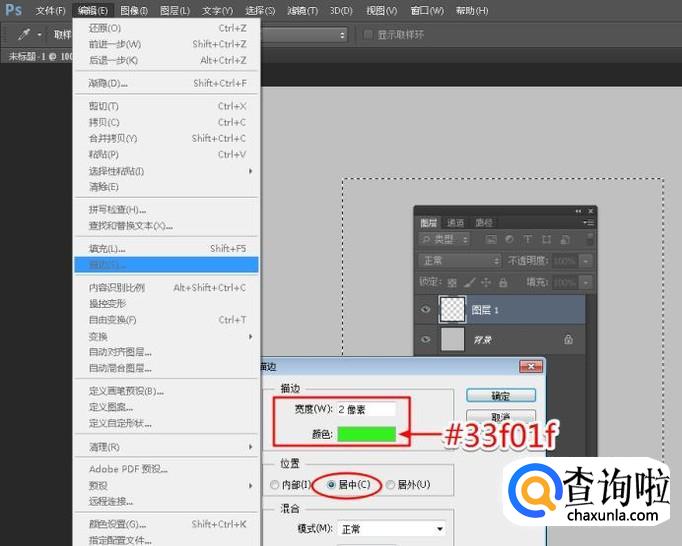Click the green 颜色 stroke color swatch
This screenshot has height=546, width=682.
tap(367, 433)
